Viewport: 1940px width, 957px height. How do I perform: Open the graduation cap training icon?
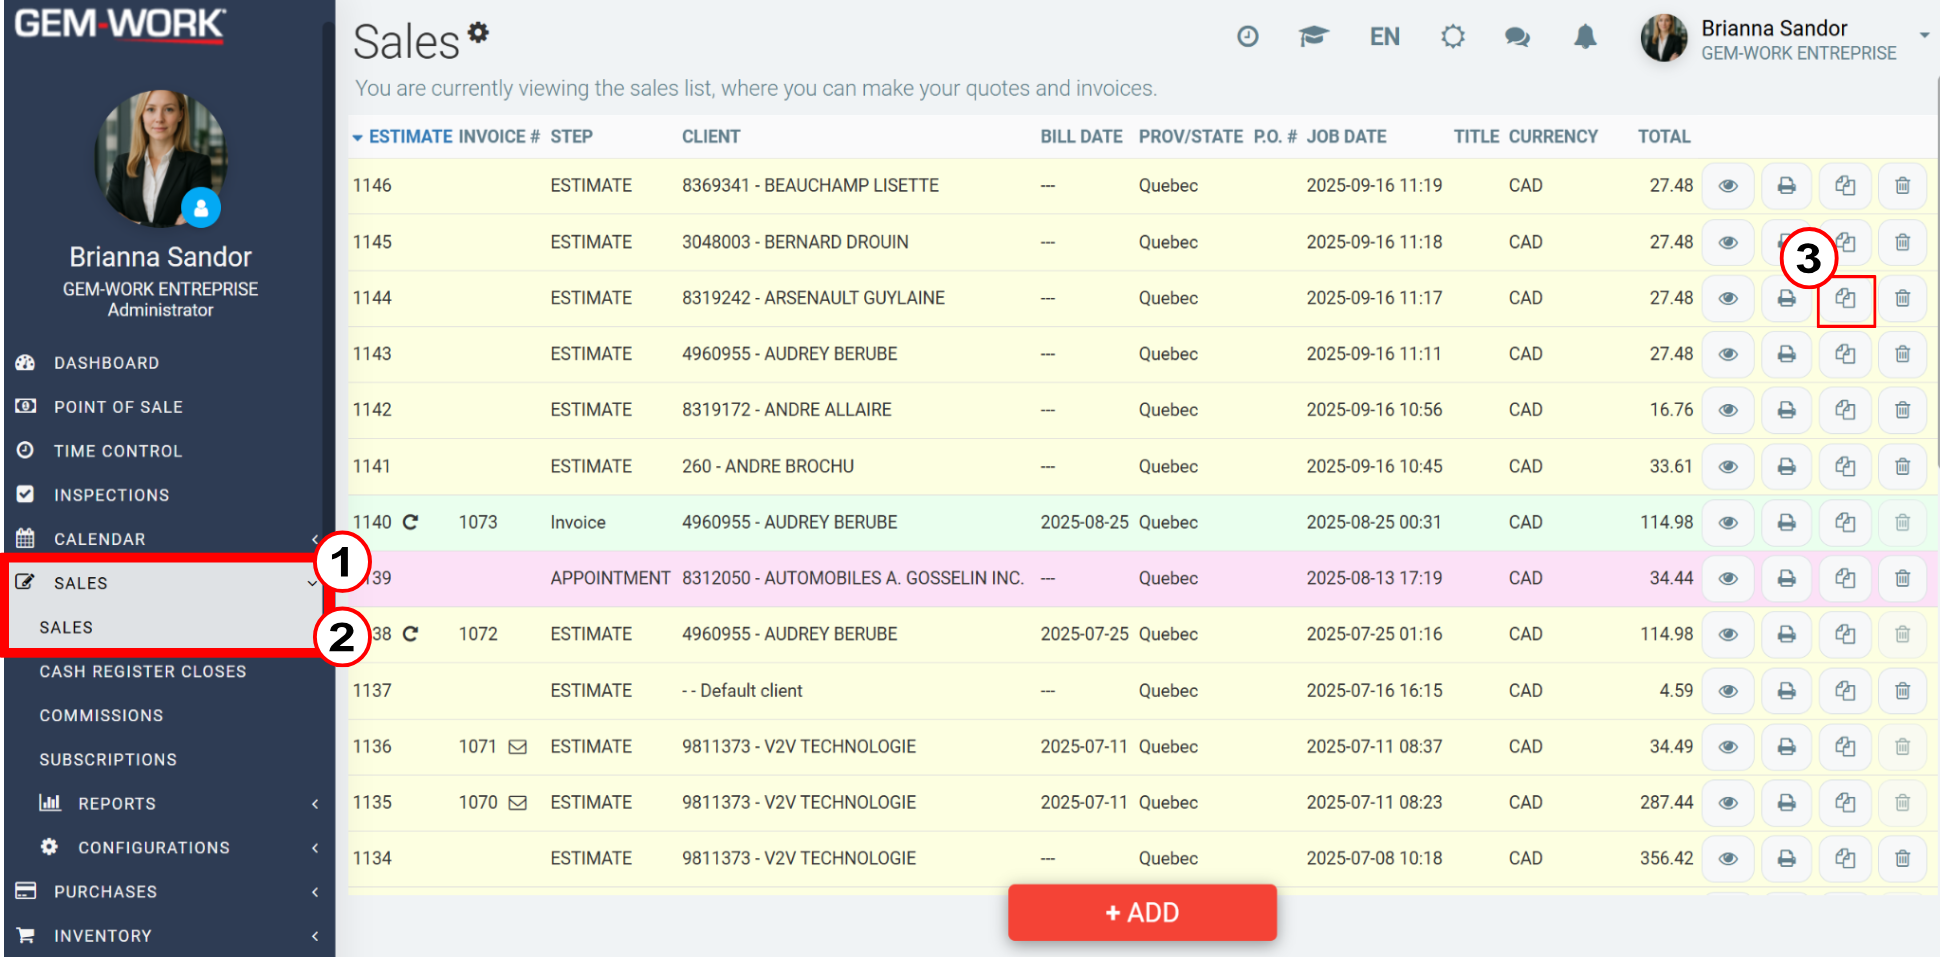click(x=1313, y=37)
